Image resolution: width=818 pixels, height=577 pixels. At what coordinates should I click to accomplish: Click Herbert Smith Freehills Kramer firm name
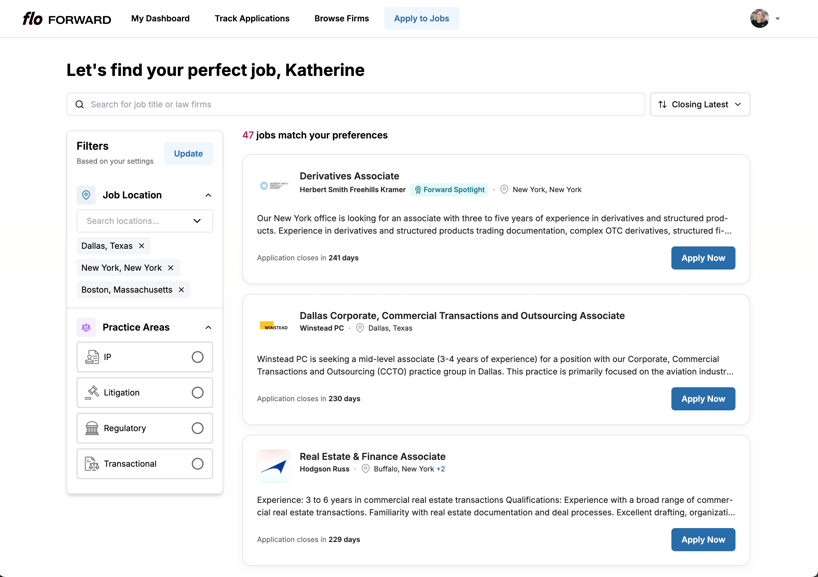(x=352, y=189)
